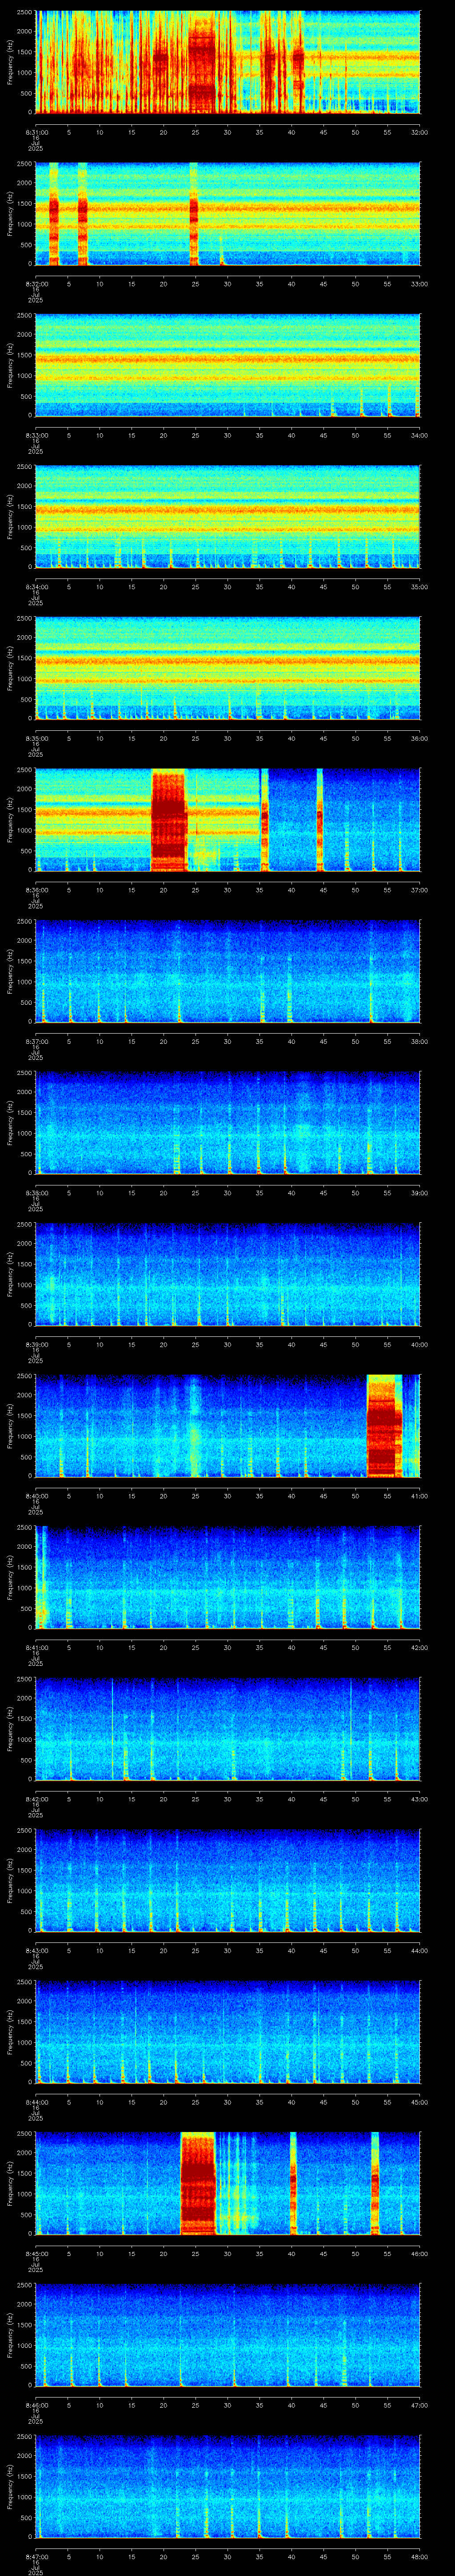455x2576 pixels.
Task: Open the spectrogram starting at 8:37:00
Action: click(227, 972)
